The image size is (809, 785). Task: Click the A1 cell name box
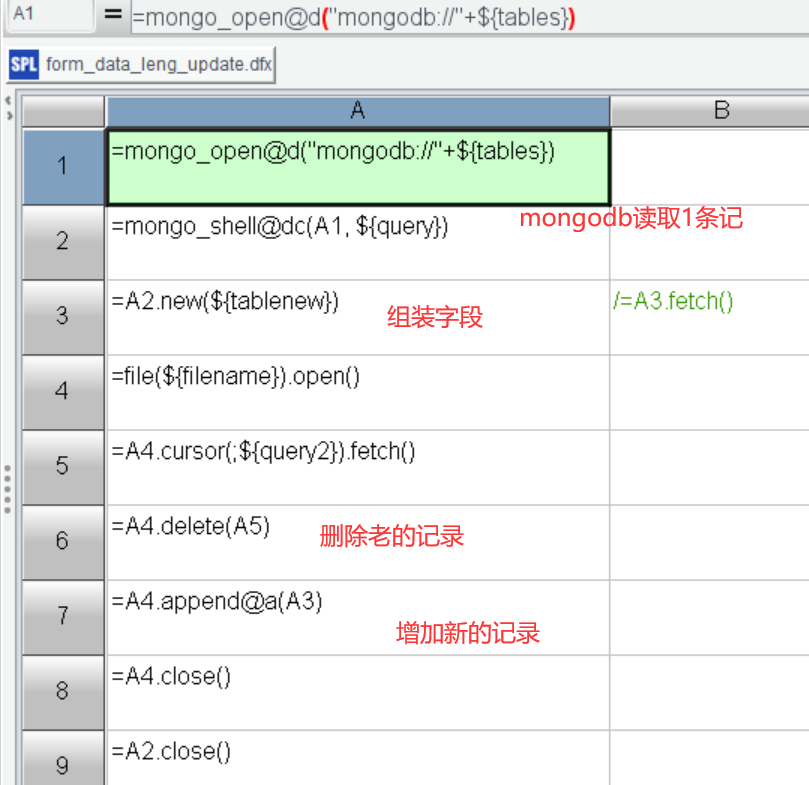[51, 14]
